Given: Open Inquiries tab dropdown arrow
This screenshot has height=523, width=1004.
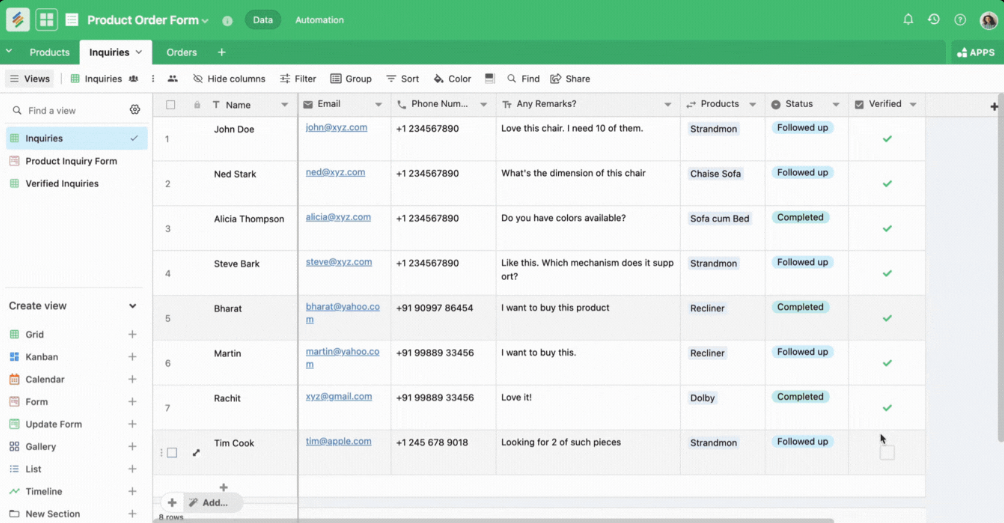Looking at the screenshot, I should click(139, 52).
